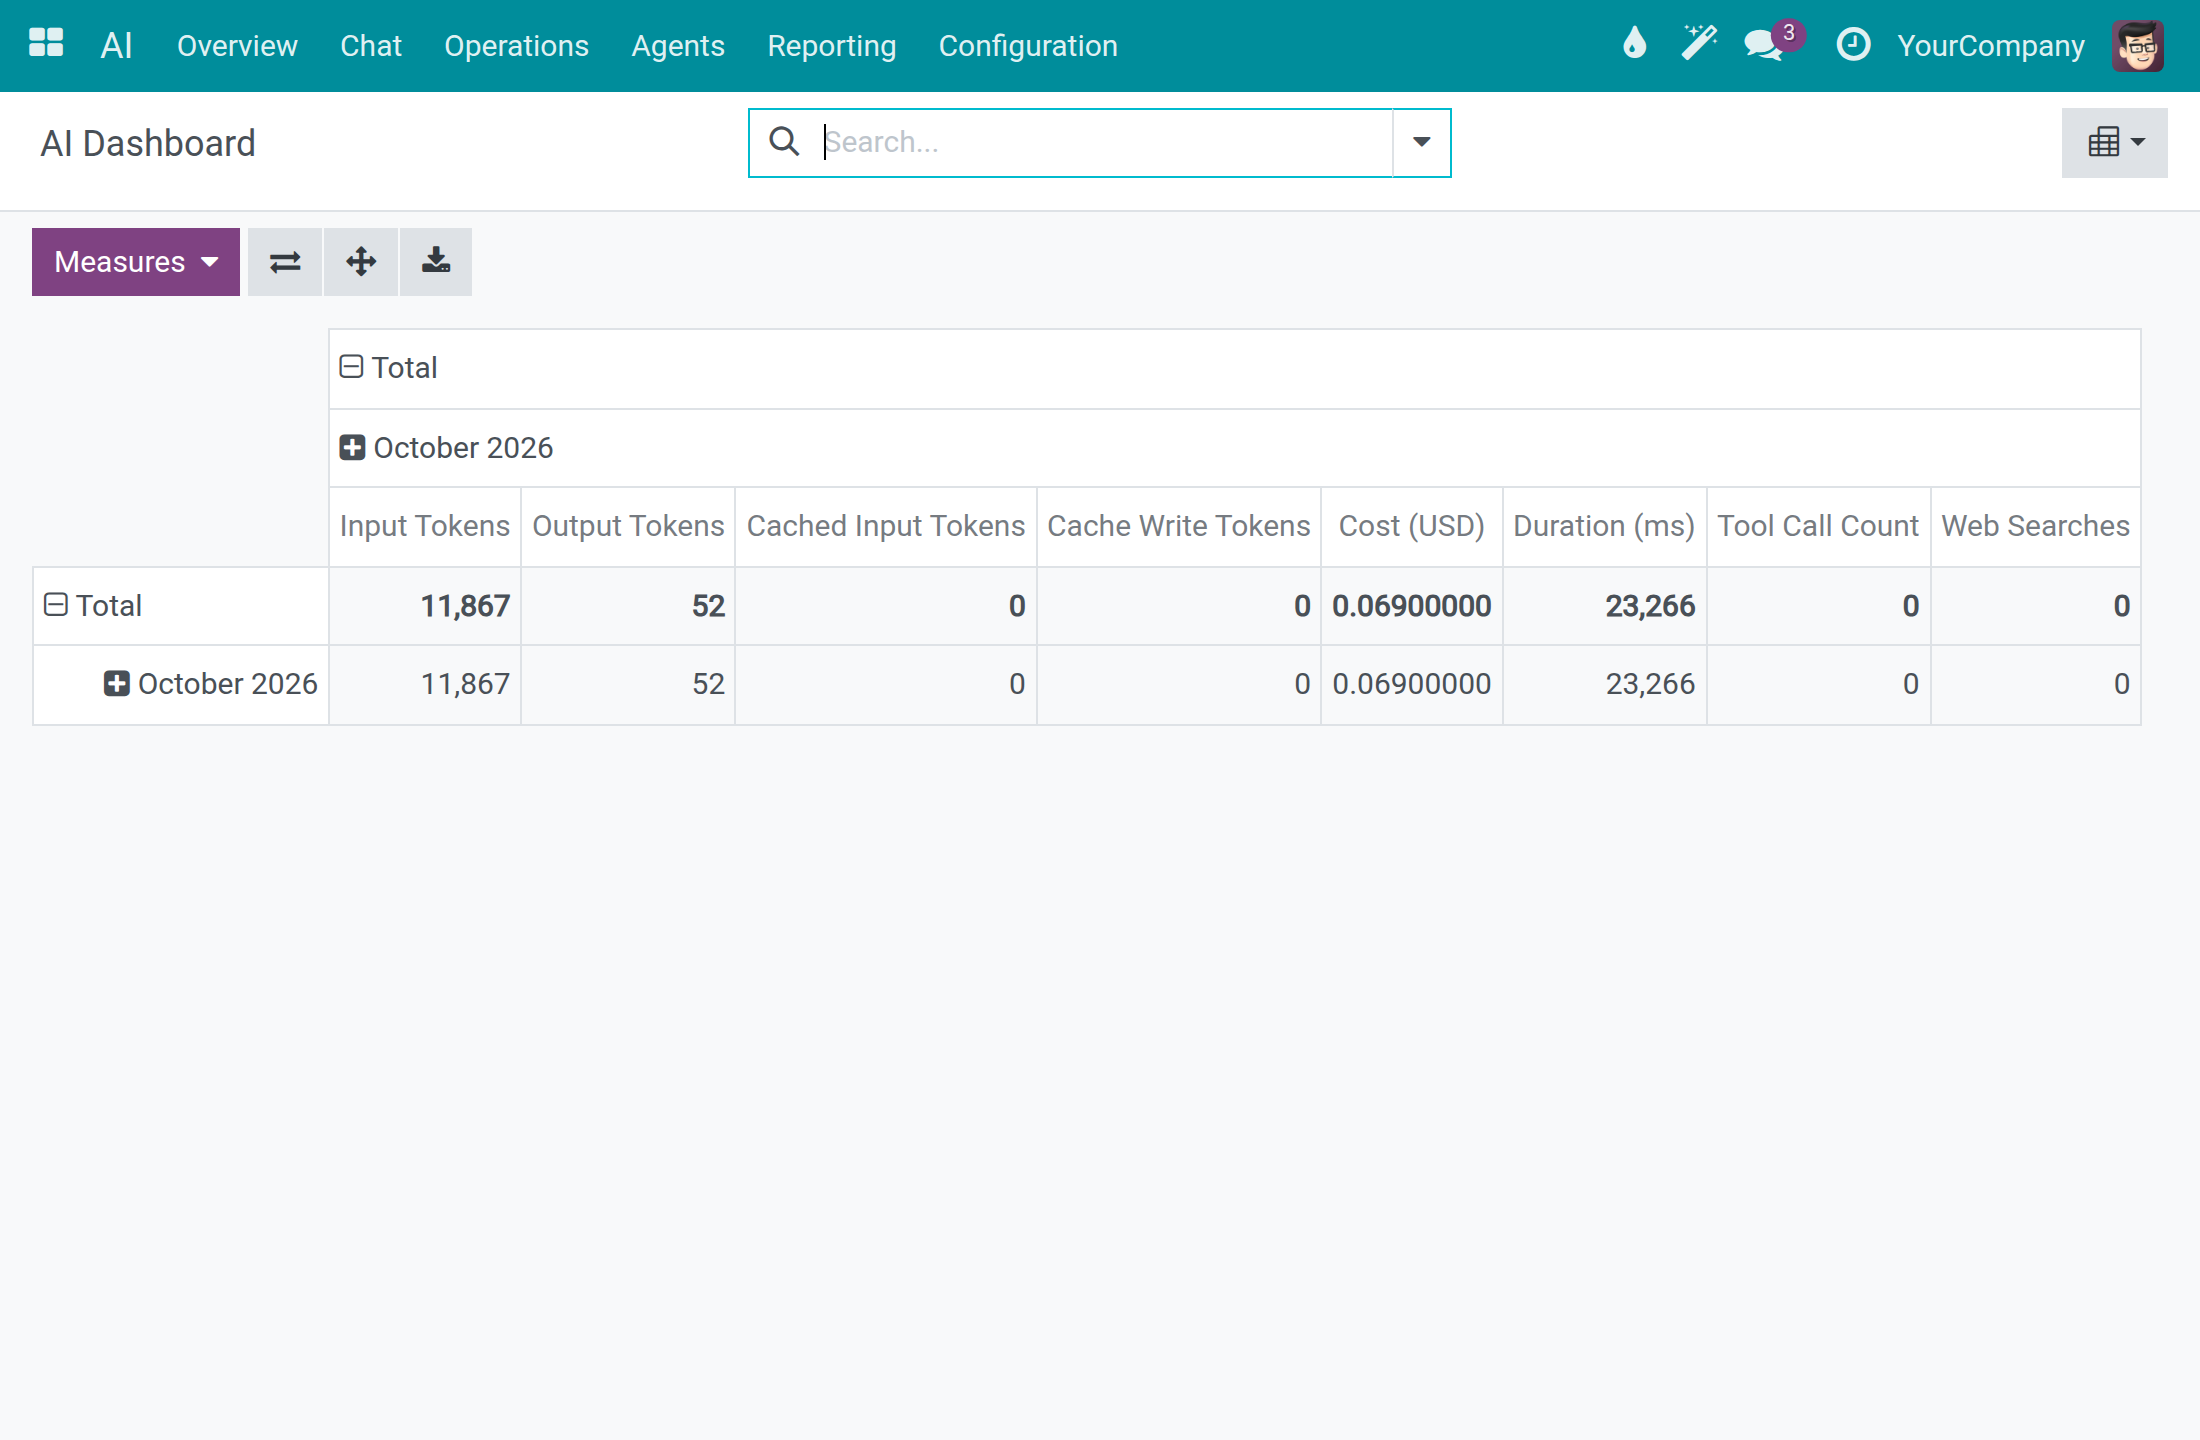This screenshot has height=1440, width=2200.
Task: Open the Agents menu
Action: point(678,46)
